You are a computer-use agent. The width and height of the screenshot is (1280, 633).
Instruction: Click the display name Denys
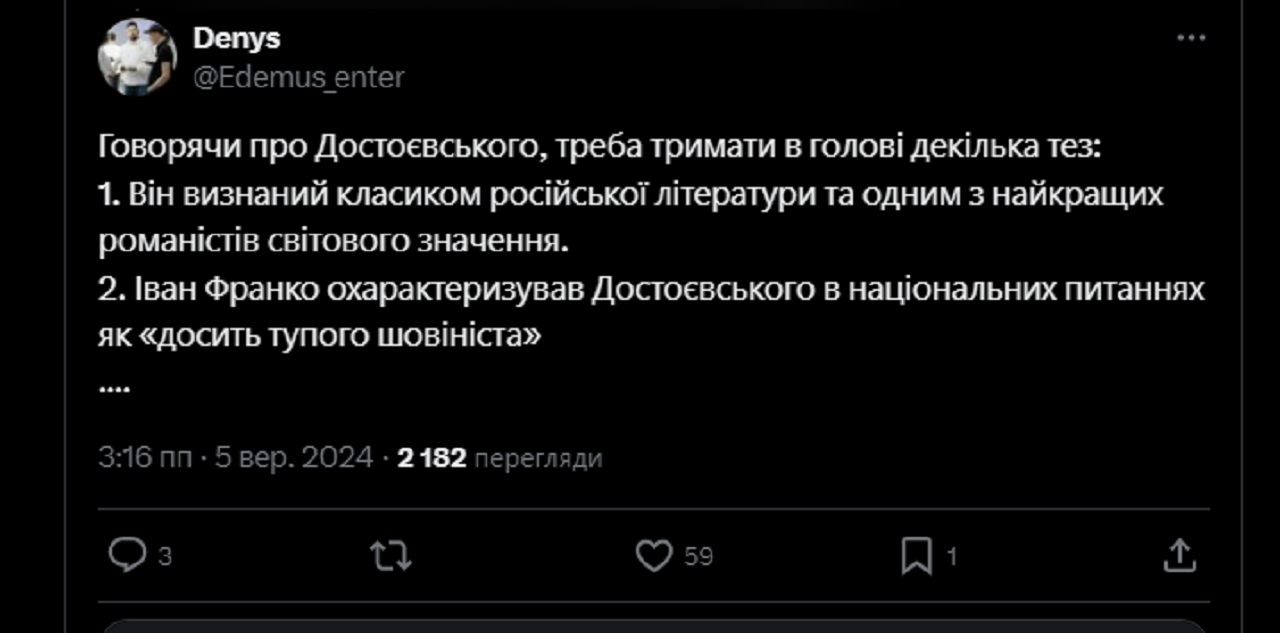click(236, 39)
